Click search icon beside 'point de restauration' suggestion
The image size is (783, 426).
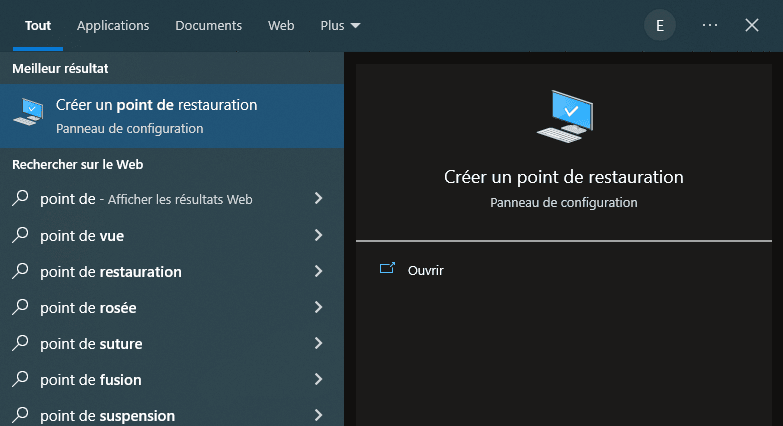(20, 271)
